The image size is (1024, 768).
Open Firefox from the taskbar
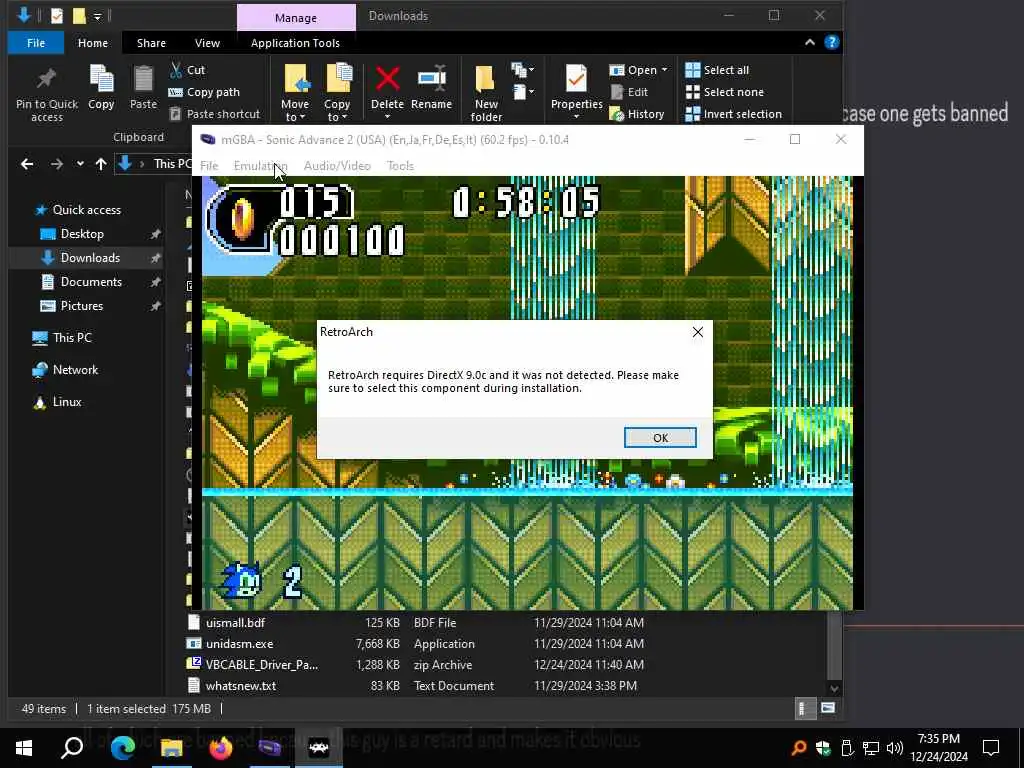(x=221, y=748)
